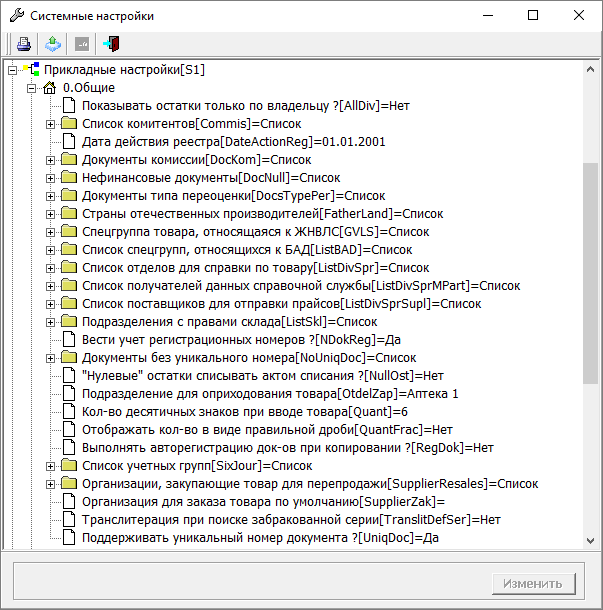
Task: Select Вести учет регистрационных номеров ?[NDokReg]=Да
Action: tap(241, 340)
